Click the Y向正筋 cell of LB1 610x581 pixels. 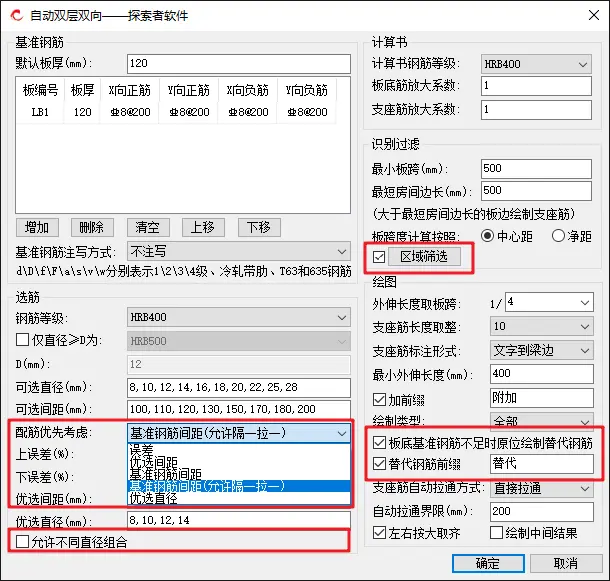pos(189,112)
